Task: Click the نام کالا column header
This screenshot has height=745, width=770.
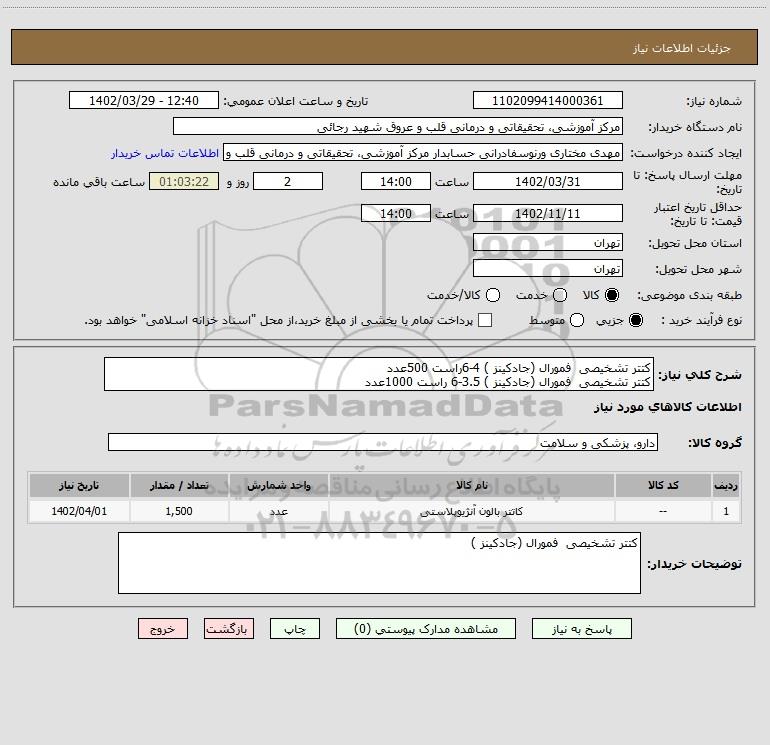Action: [471, 485]
